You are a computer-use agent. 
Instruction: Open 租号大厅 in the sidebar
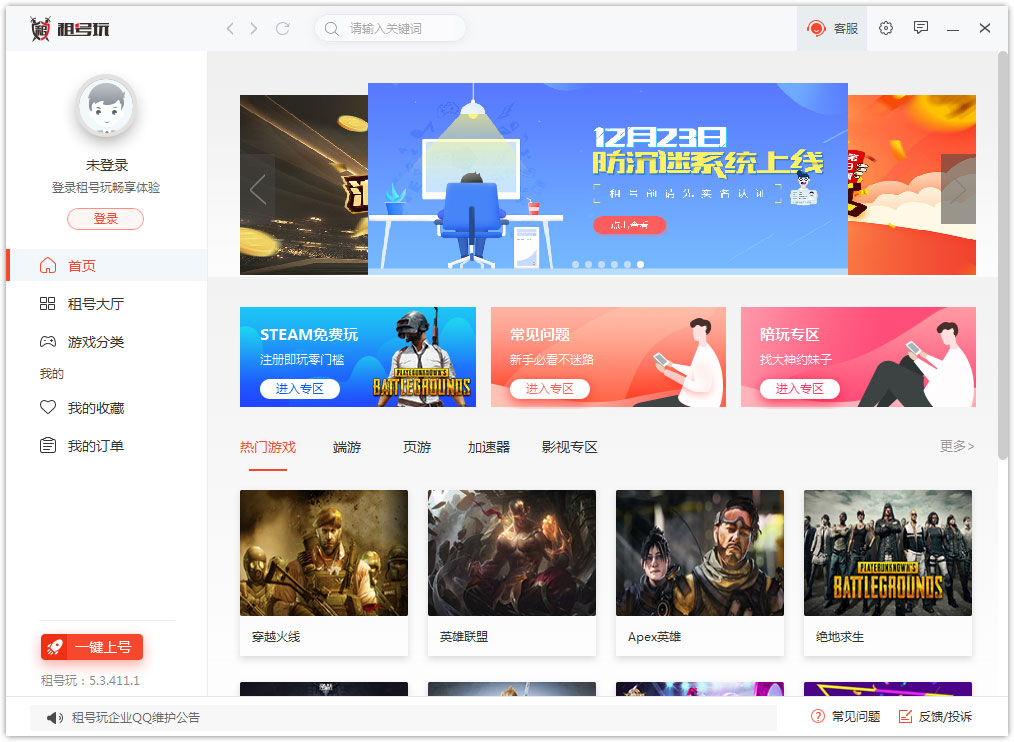click(95, 304)
